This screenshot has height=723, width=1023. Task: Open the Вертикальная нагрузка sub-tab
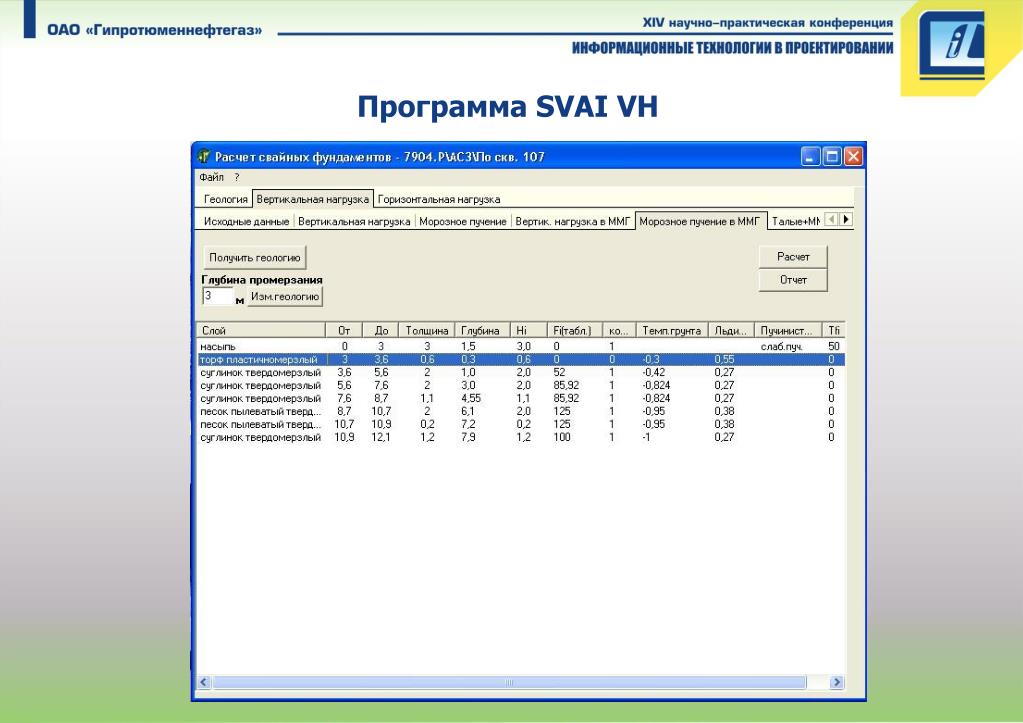coord(354,222)
